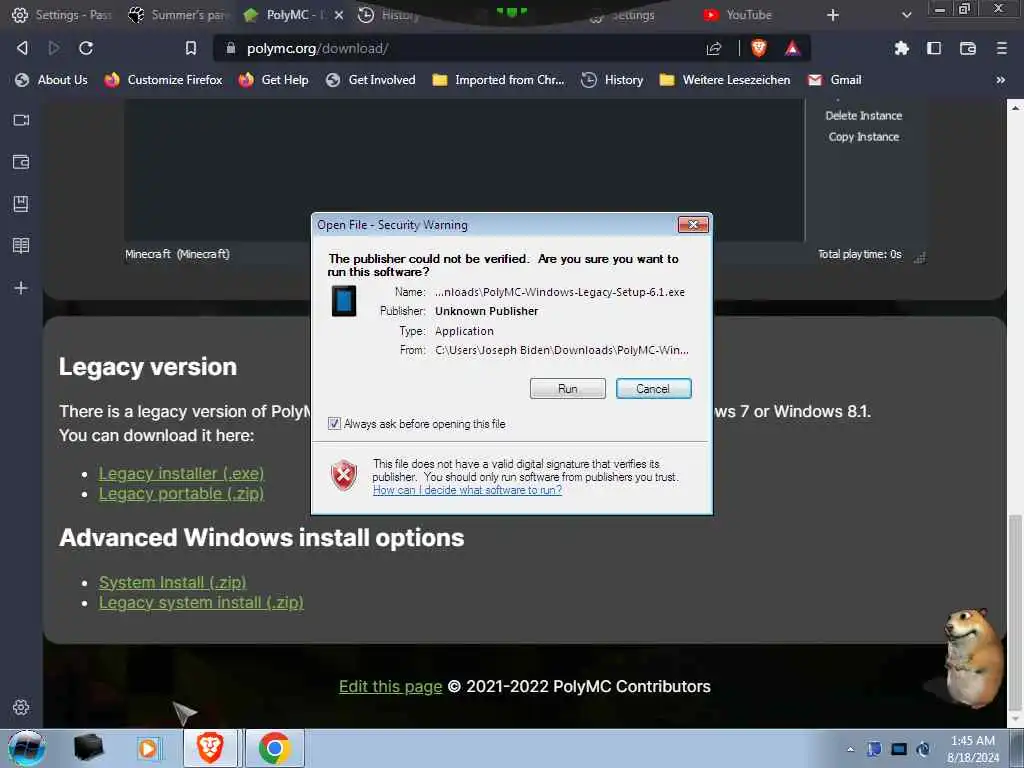
Task: Open the reading list icon in the sidebar
Action: click(21, 246)
